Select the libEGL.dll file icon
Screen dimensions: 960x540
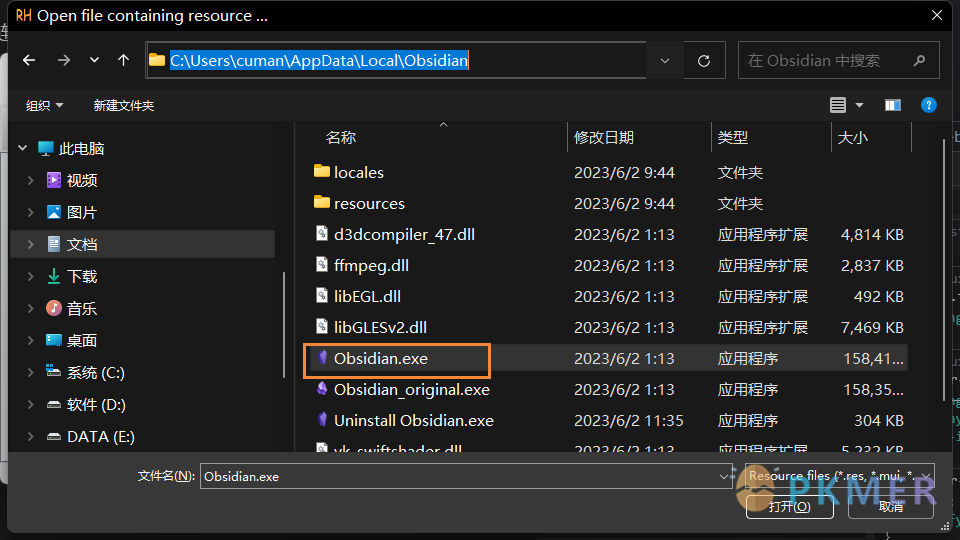tap(322, 295)
